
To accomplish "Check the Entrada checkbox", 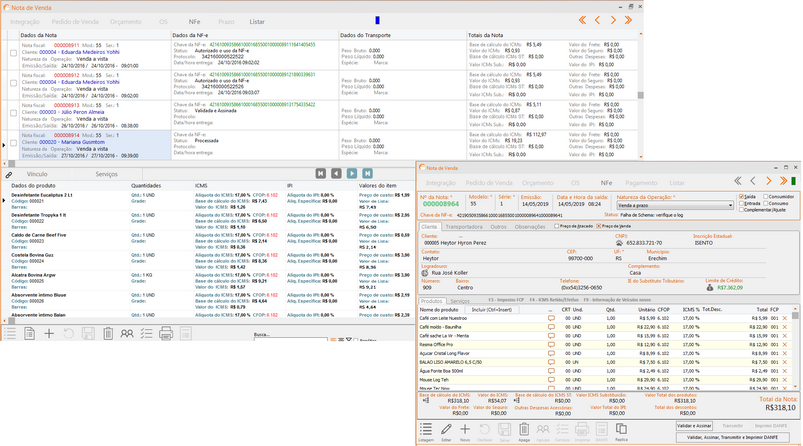I will coord(741,203).
